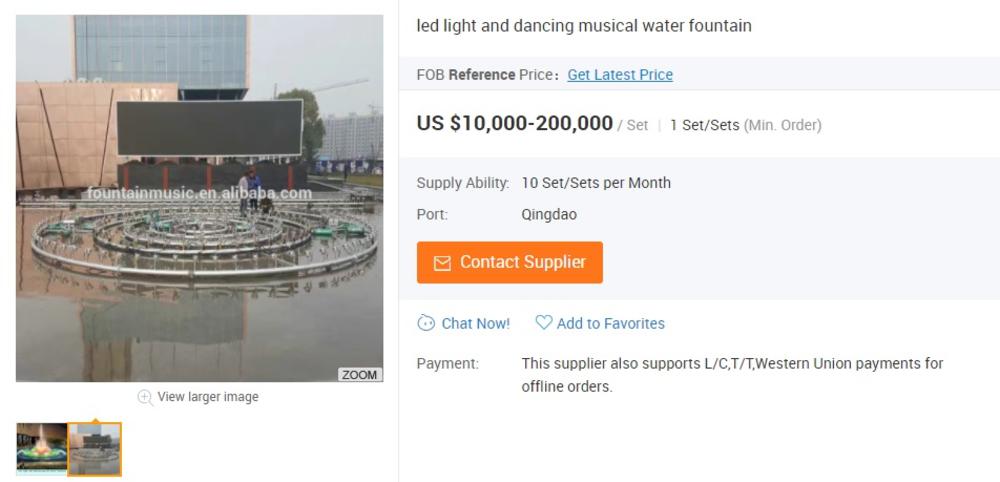Click the payment methods description text
Viewport: 1000px width, 482px height.
click(x=732, y=374)
